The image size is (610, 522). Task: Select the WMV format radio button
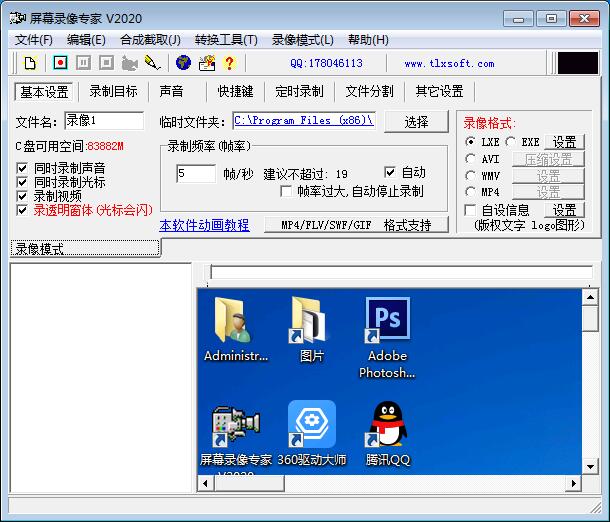[470, 175]
